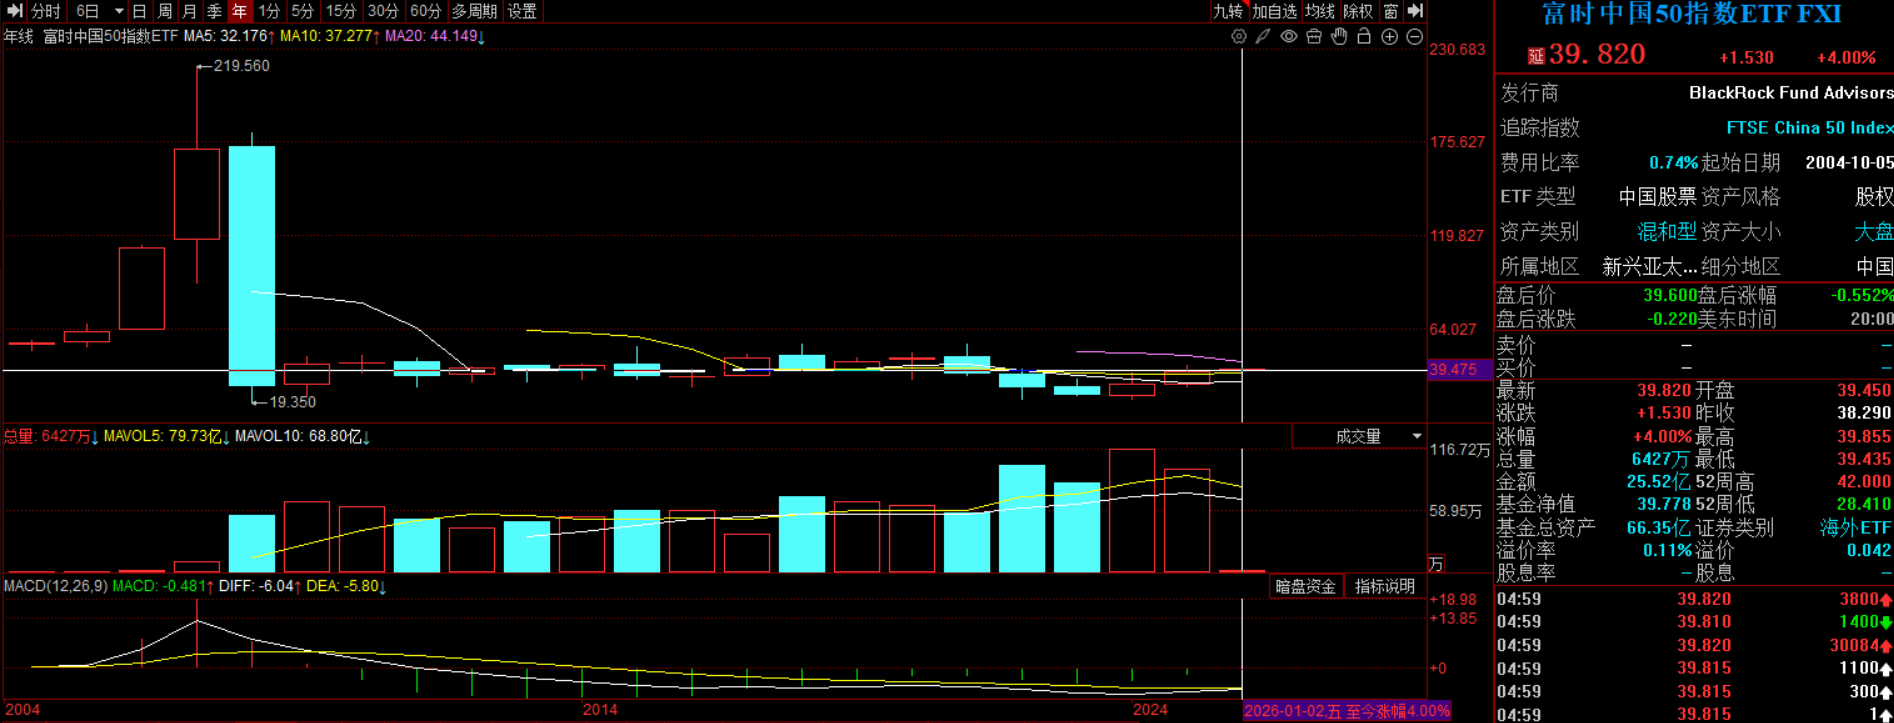Open 设置 settings in period toolbar
The image size is (1894, 723).
pos(522,11)
